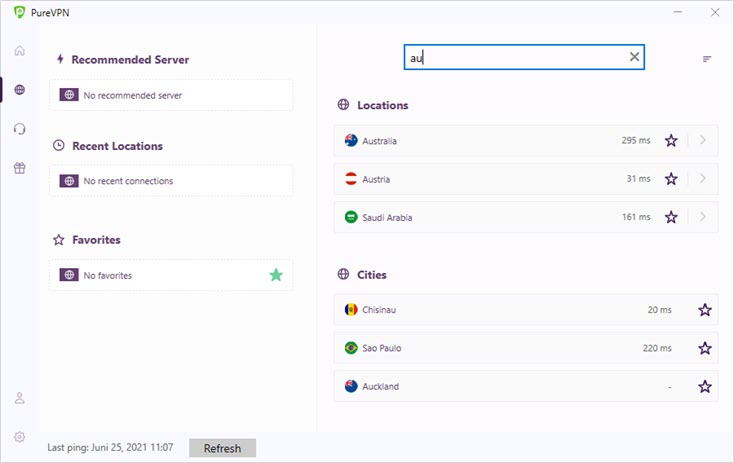The height and width of the screenshot is (463, 734).
Task: Click the Cities section heading
Action: point(372,275)
